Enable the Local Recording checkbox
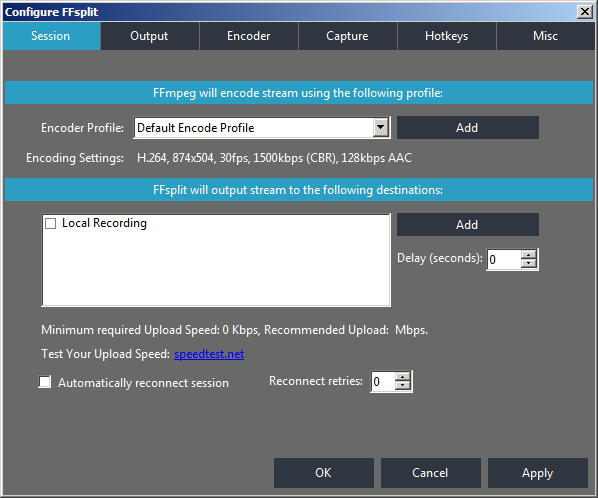 51,223
